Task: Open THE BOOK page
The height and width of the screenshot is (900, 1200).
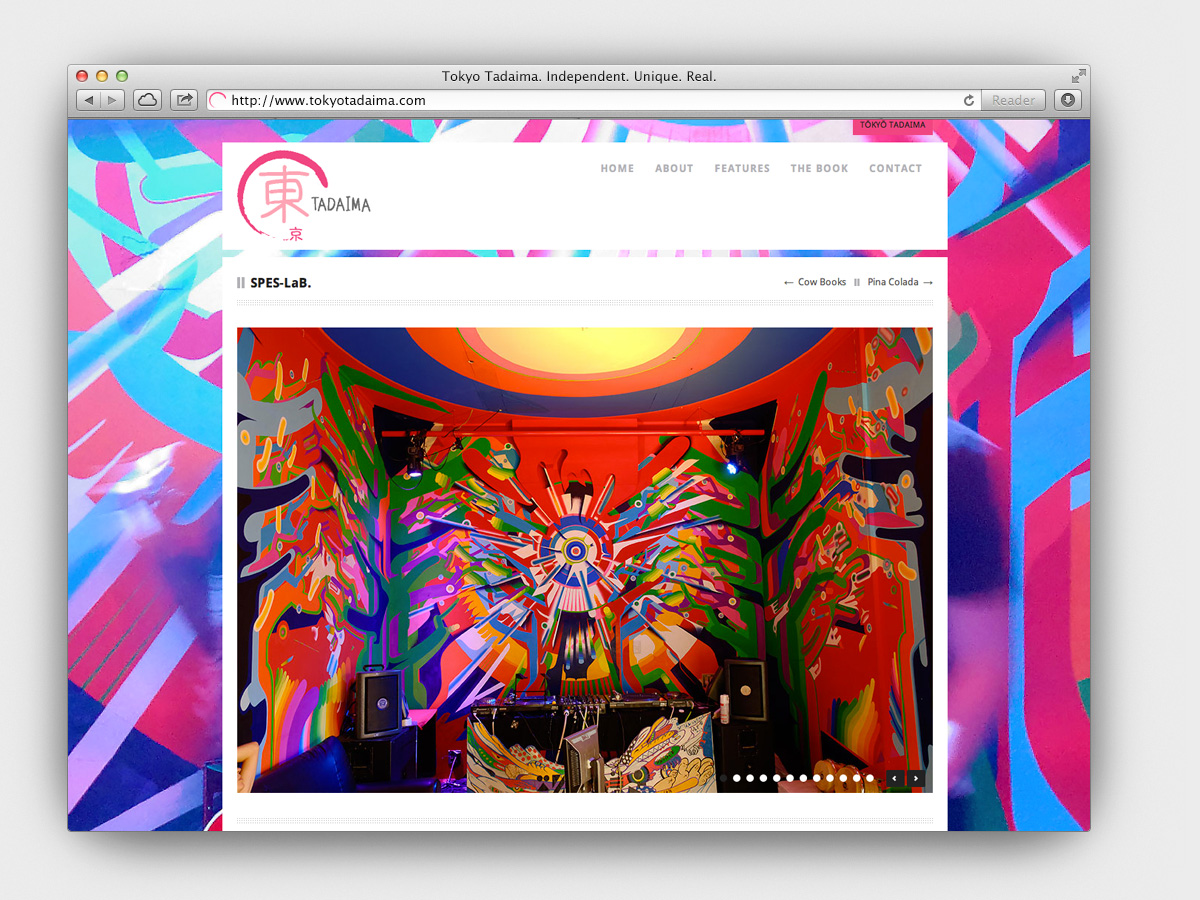Action: coord(819,169)
